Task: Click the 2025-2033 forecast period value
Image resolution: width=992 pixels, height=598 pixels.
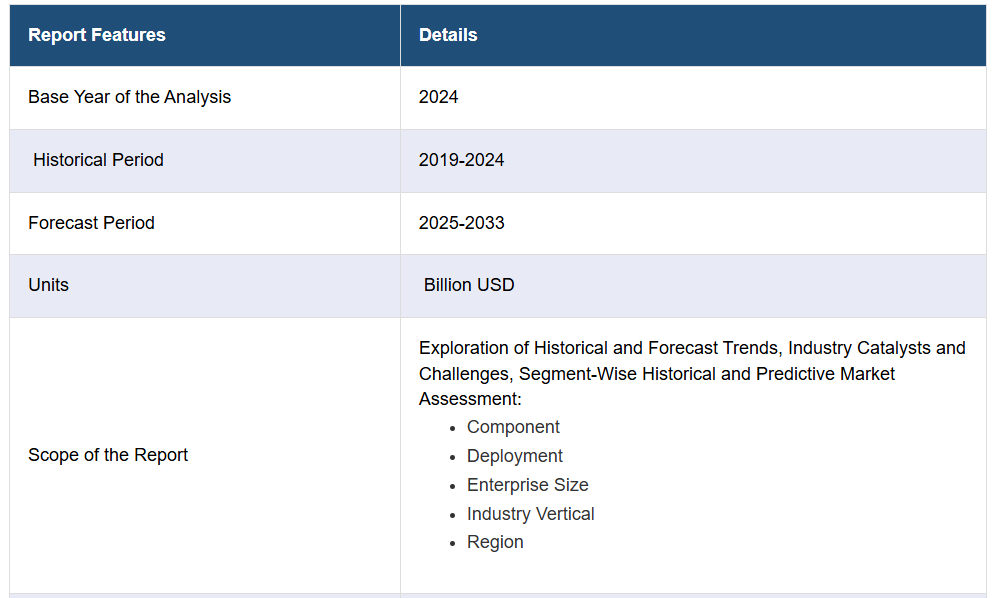Action: pyautogui.click(x=461, y=223)
